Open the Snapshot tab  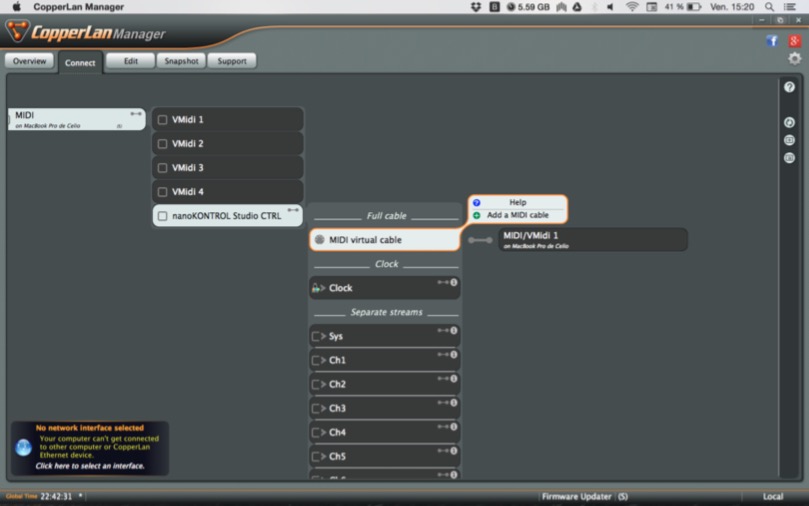coord(181,61)
